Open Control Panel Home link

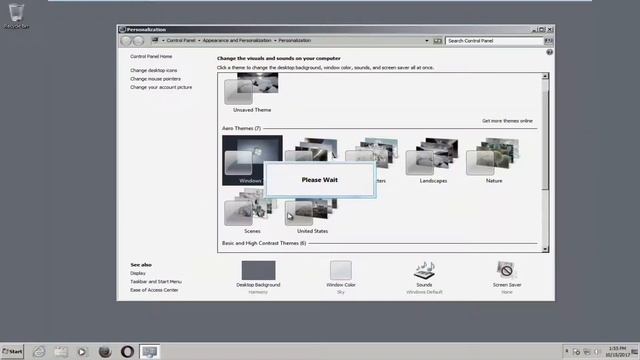(x=151, y=56)
